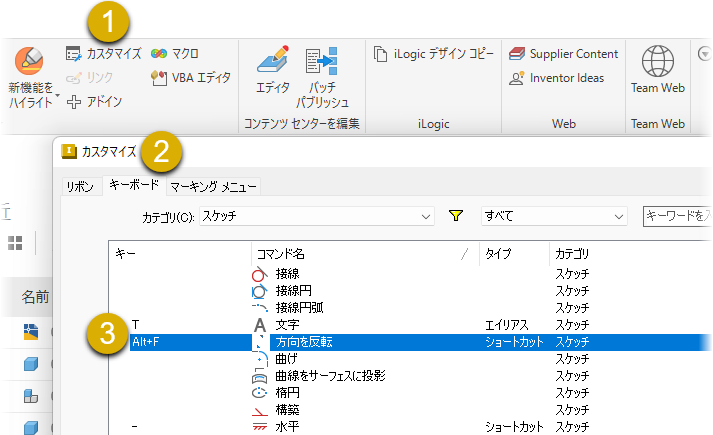Click the yellow filter funnel icon

456,215
